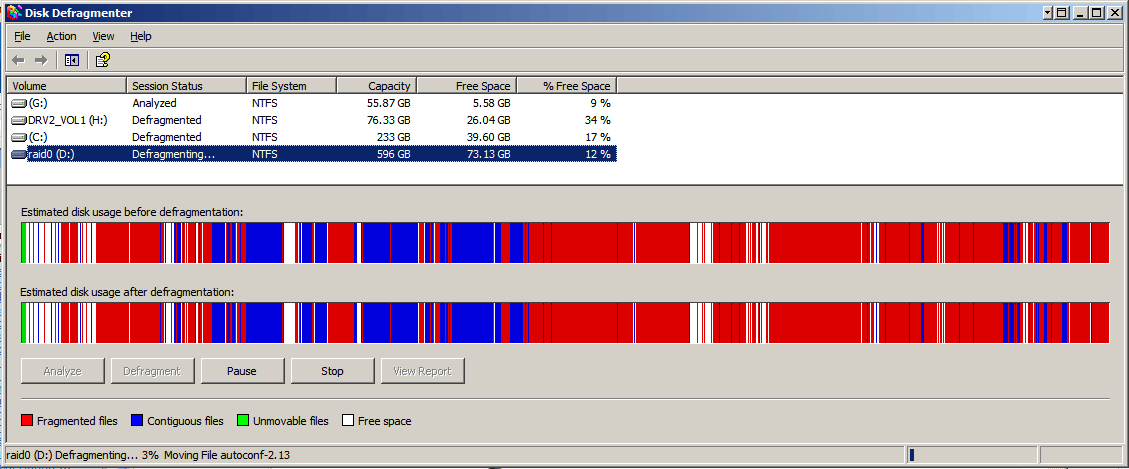Open the Help menu
Screen dimensions: 1129x469
[x=140, y=36]
